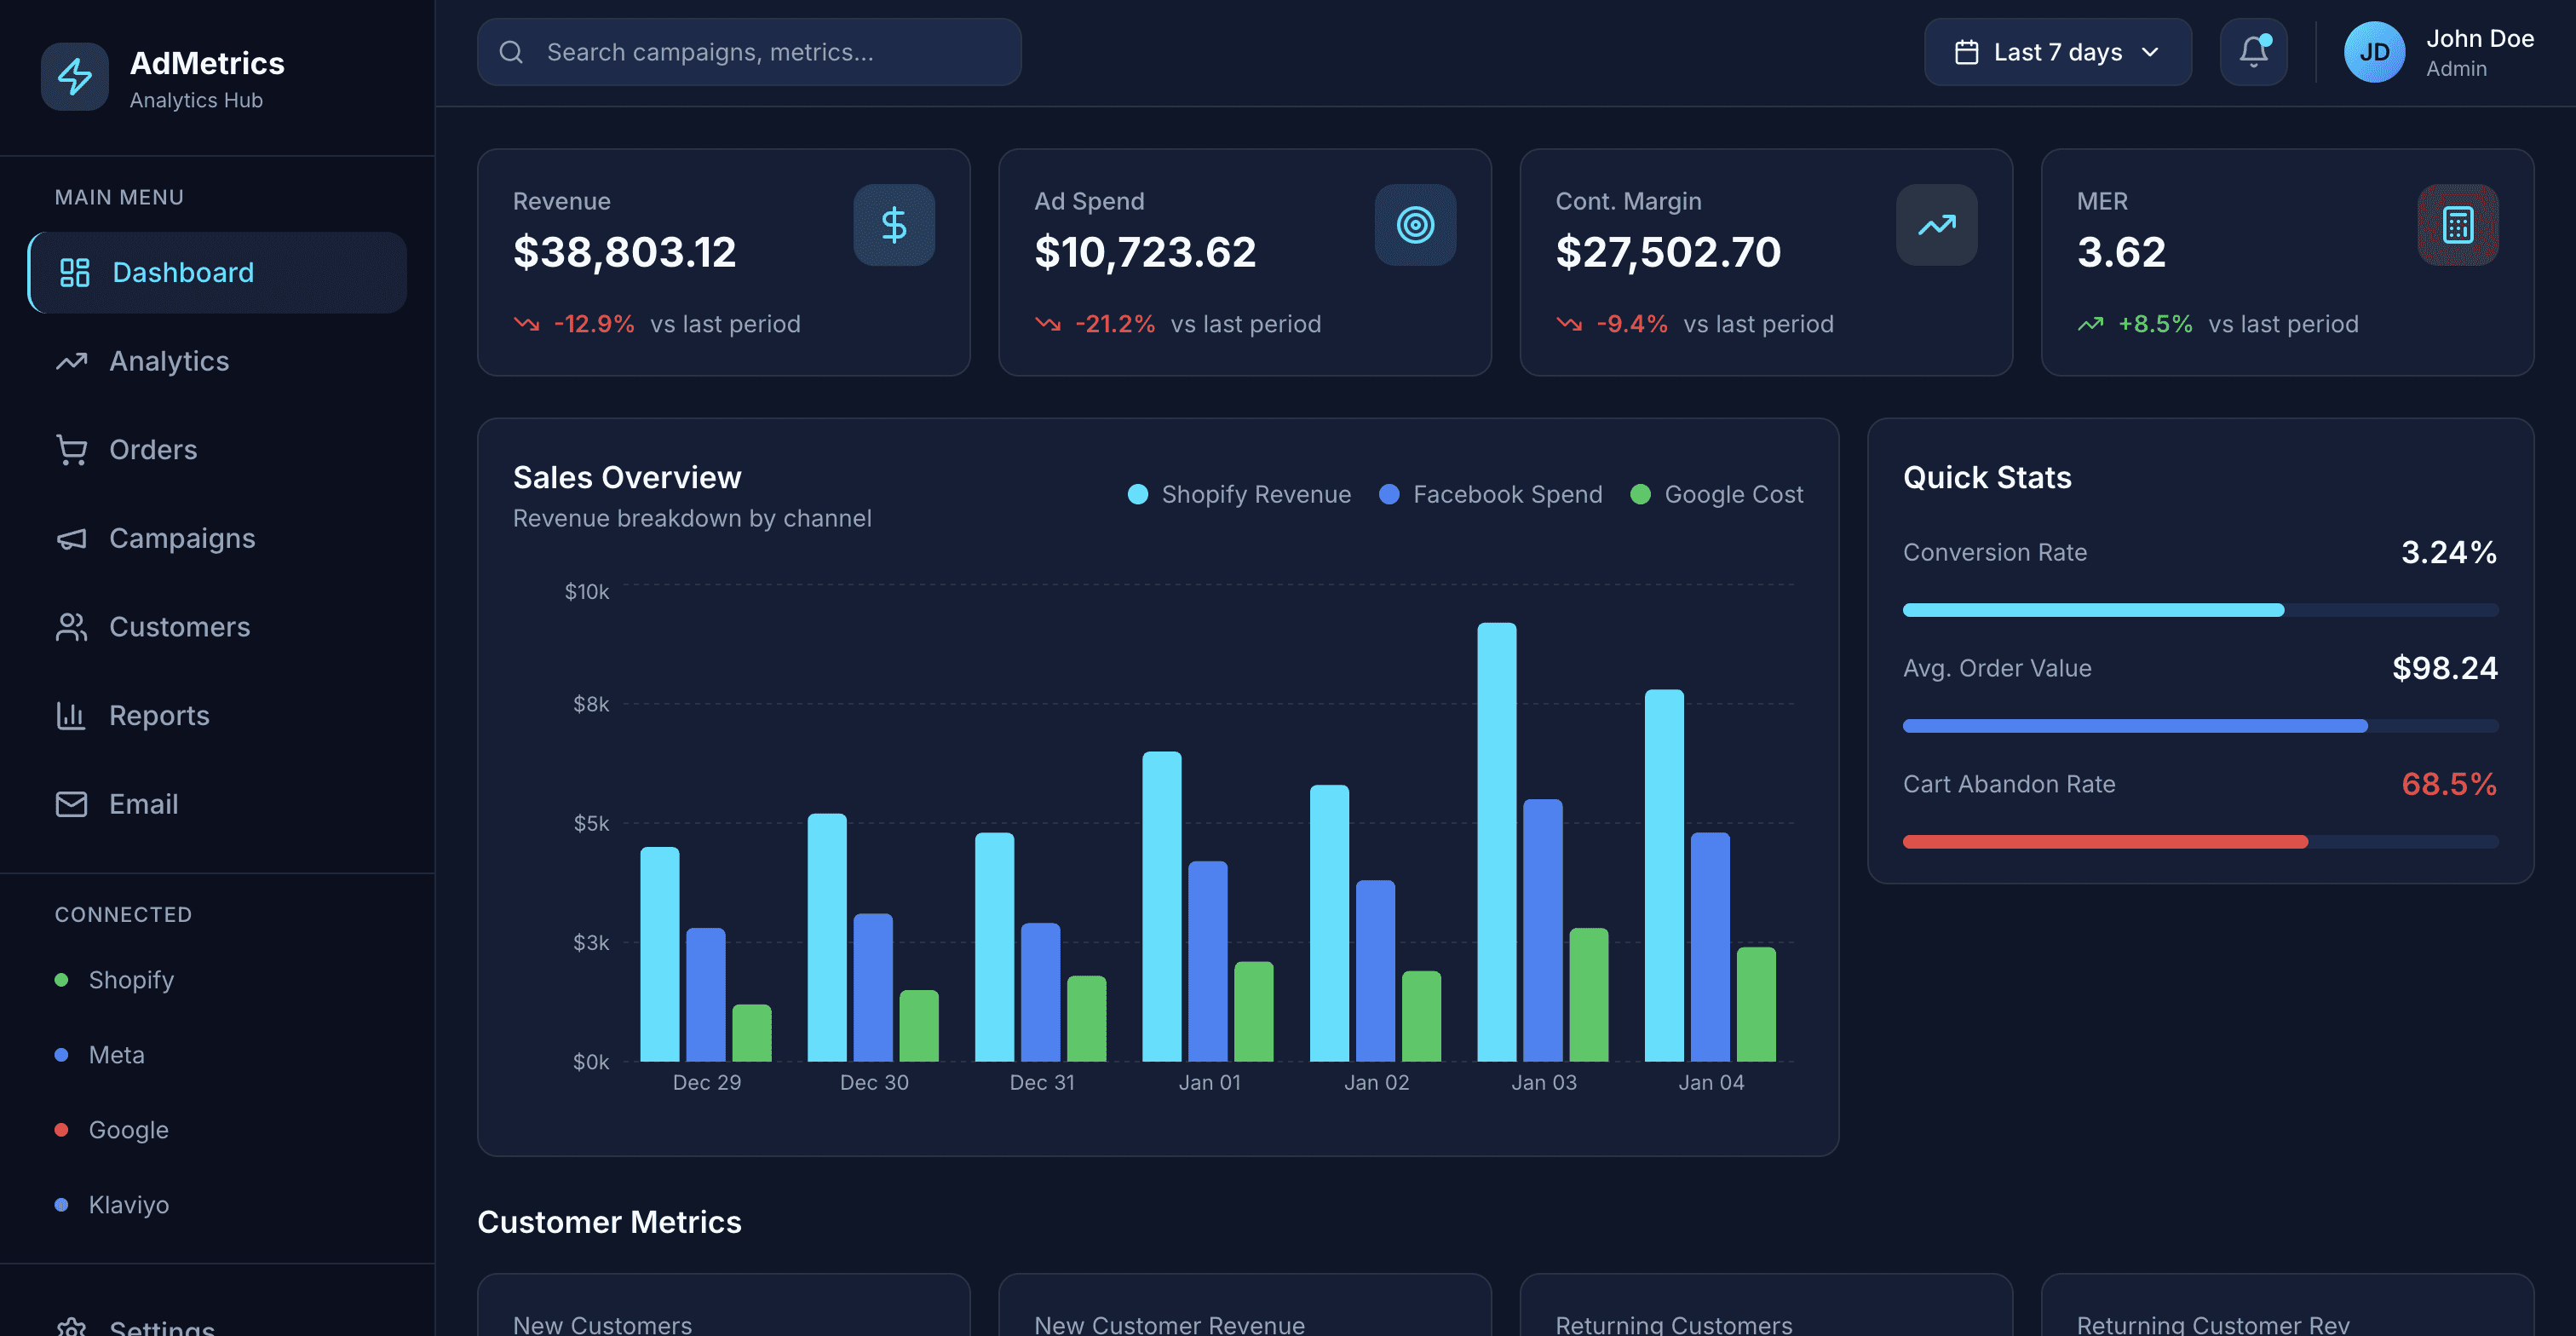The height and width of the screenshot is (1336, 2576).
Task: Open the Shopify connected integration link
Action: [131, 980]
